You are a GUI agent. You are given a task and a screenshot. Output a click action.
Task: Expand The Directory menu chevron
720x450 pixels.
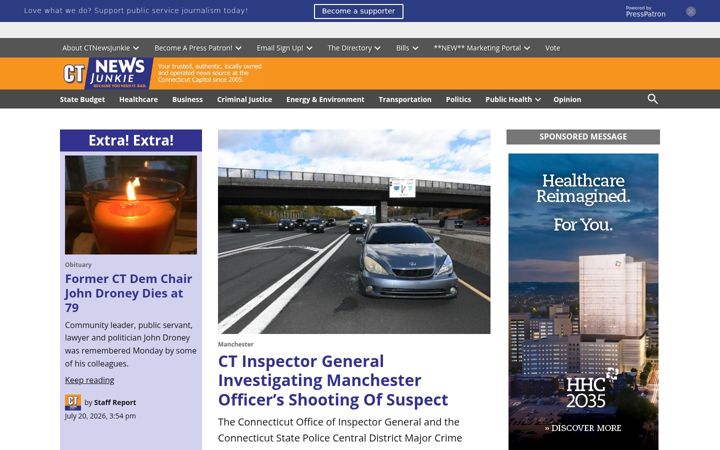pyautogui.click(x=377, y=48)
